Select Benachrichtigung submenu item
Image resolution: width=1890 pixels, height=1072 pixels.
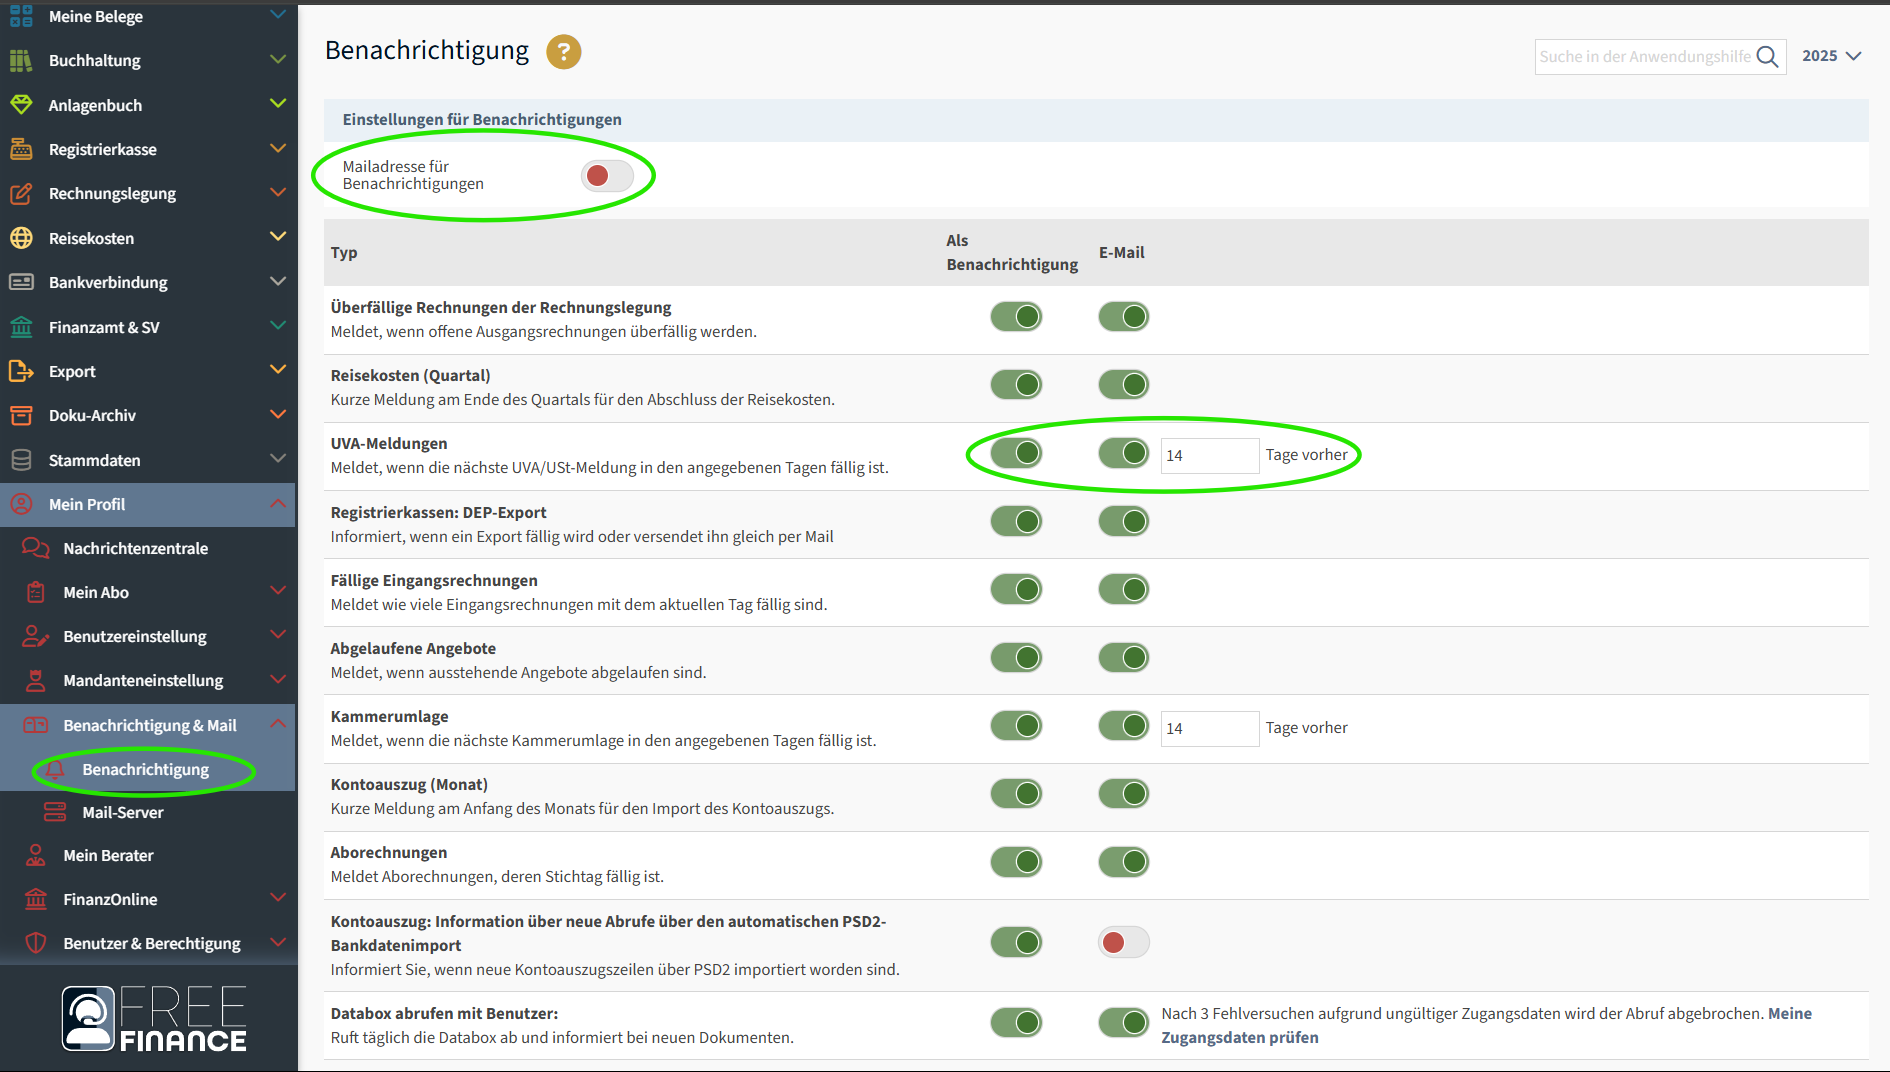pos(146,770)
